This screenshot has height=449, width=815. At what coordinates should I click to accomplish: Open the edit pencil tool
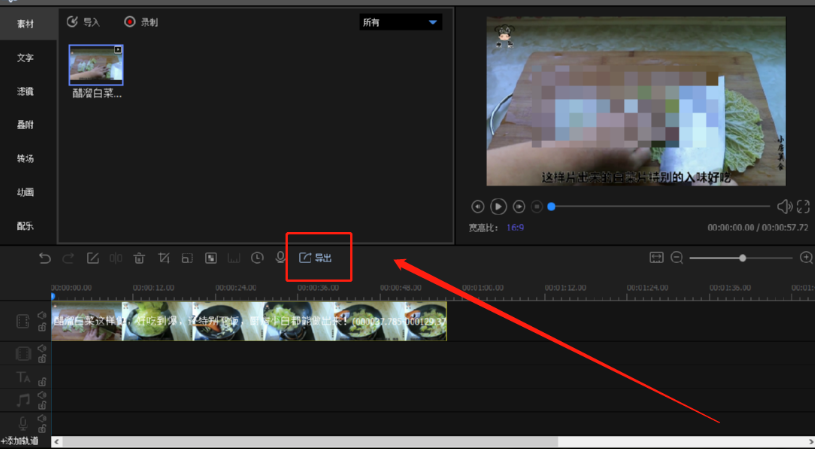93,258
